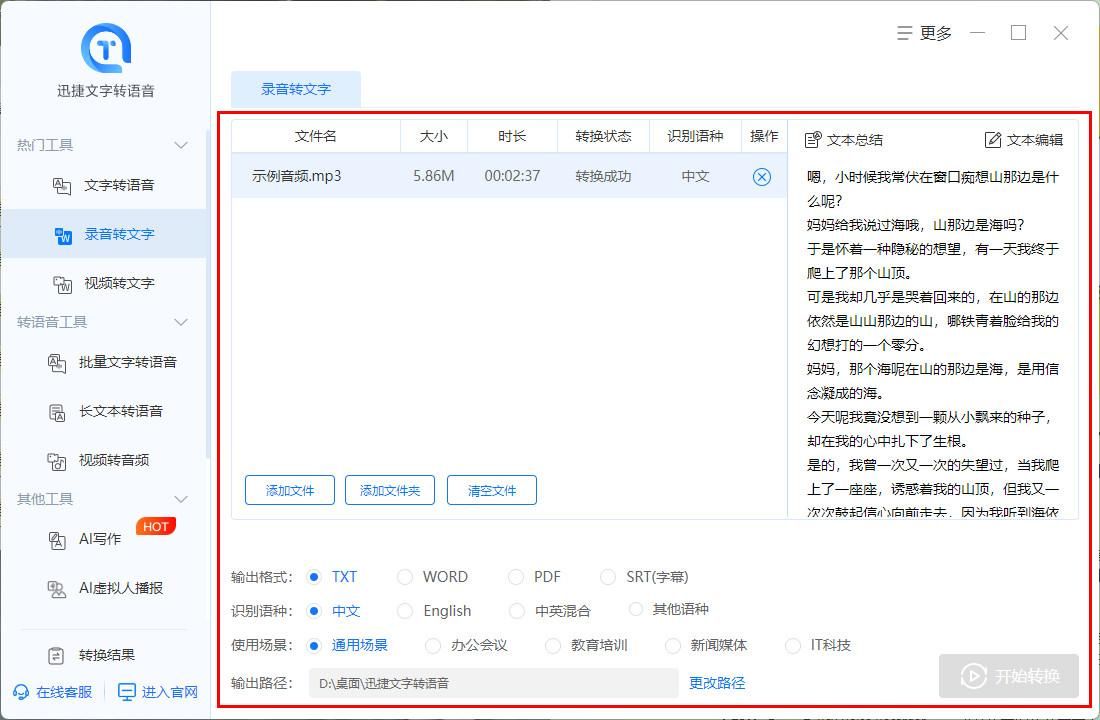The width and height of the screenshot is (1100, 720).
Task: Click the 5.86M size cell
Action: (434, 176)
